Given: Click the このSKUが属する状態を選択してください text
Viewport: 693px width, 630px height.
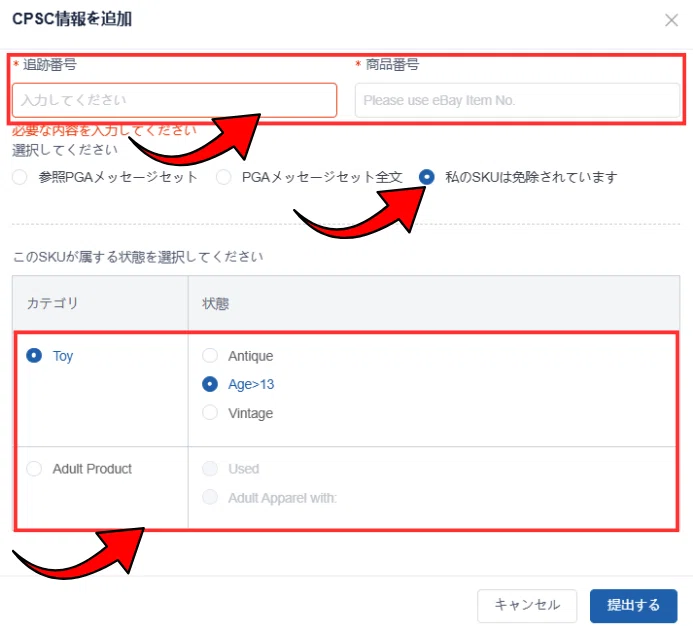Looking at the screenshot, I should (x=138, y=257).
